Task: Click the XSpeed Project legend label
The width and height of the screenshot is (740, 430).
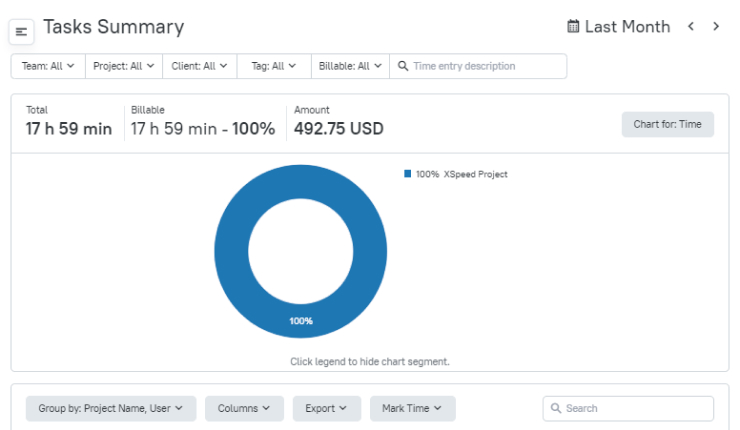Action: point(475,174)
